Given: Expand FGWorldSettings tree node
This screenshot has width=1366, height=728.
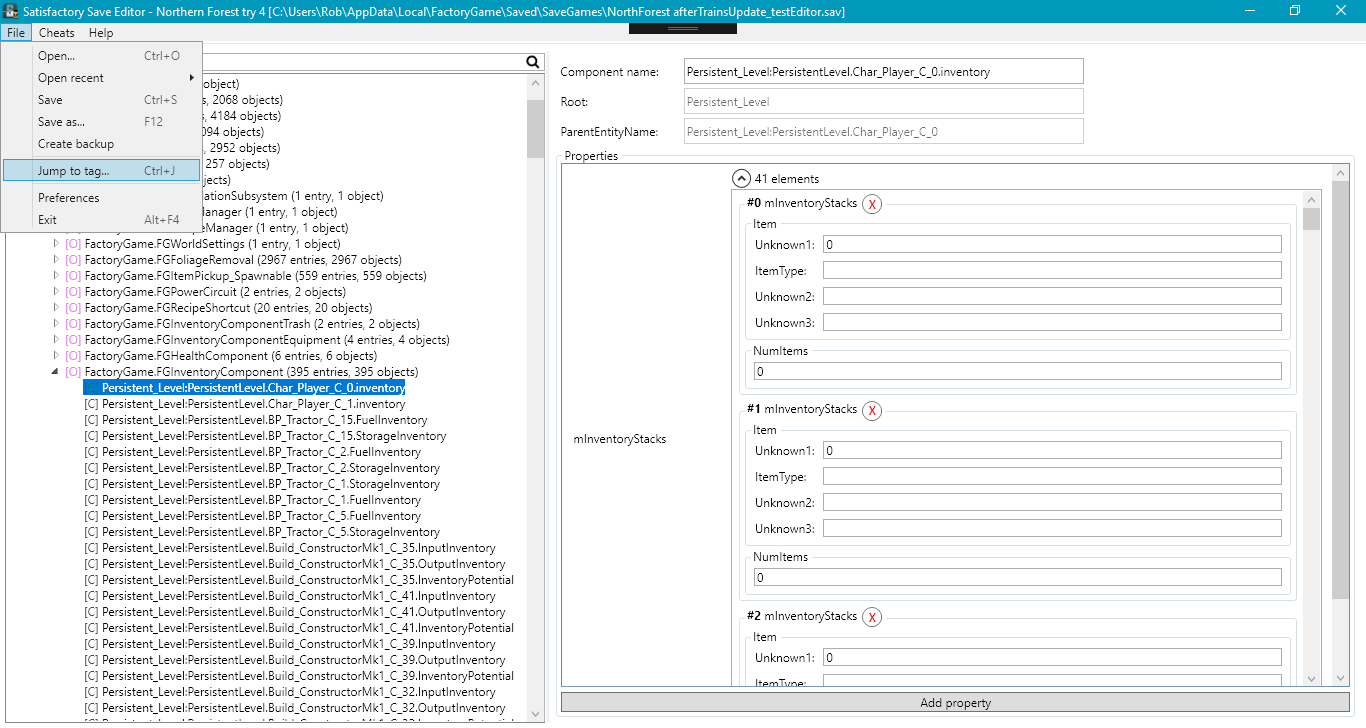Looking at the screenshot, I should click(x=56, y=244).
